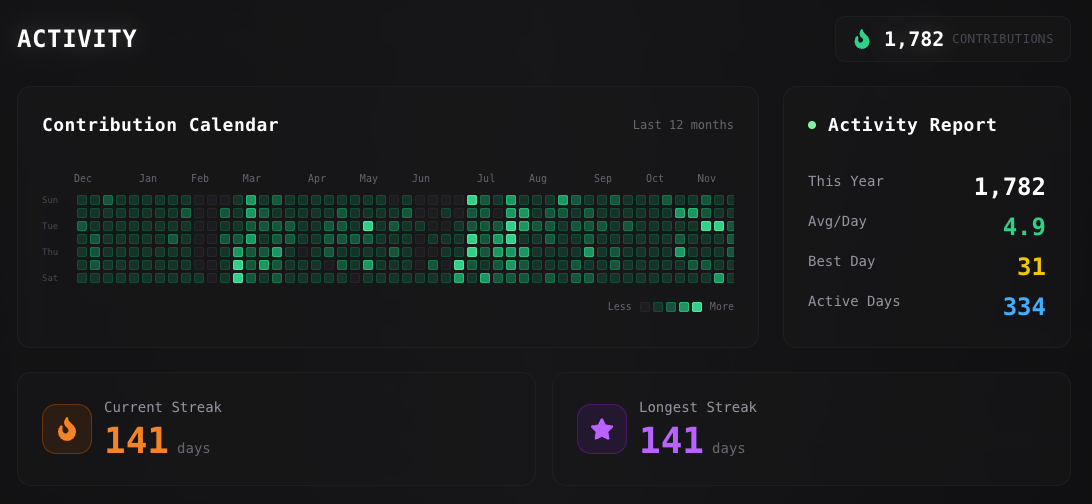This screenshot has width=1092, height=504.
Task: Click the Sat weekday row label
Action: click(x=50, y=278)
